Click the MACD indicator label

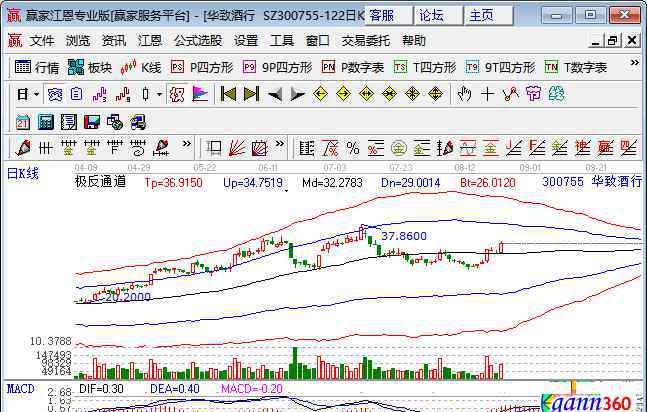tap(21, 389)
